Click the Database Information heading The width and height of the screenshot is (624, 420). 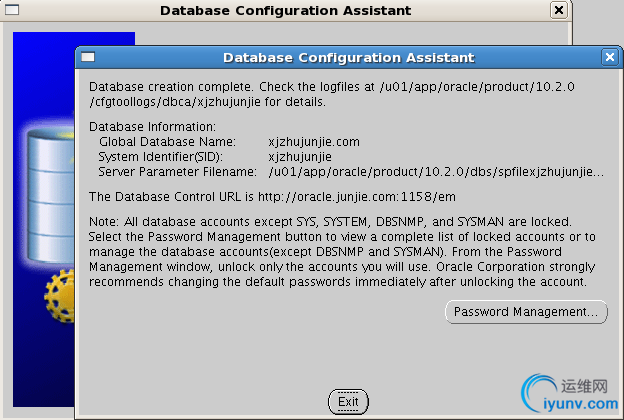[x=152, y=127]
